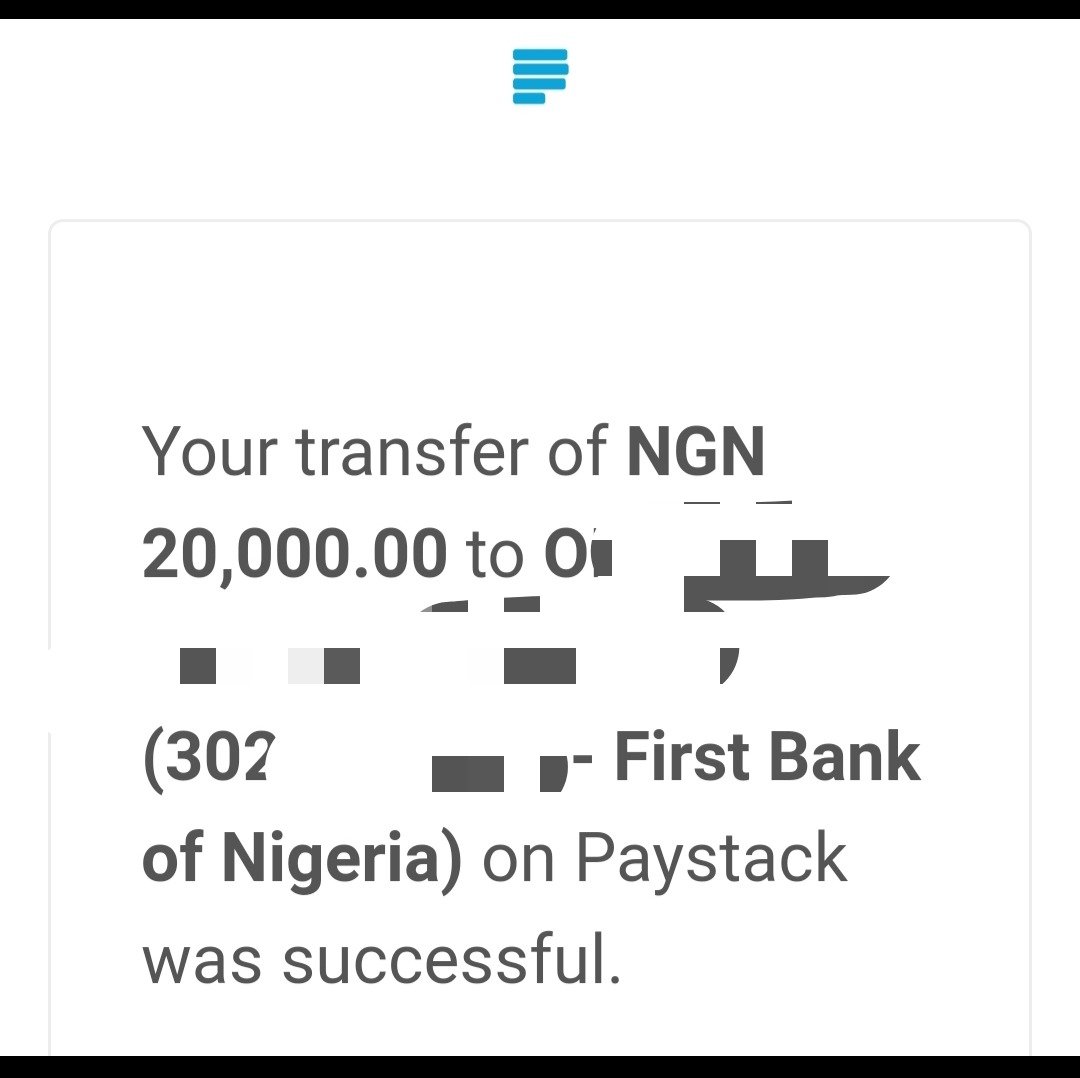Click the bold NGN currency label
Screen dimensions: 1080x1078
point(696,452)
